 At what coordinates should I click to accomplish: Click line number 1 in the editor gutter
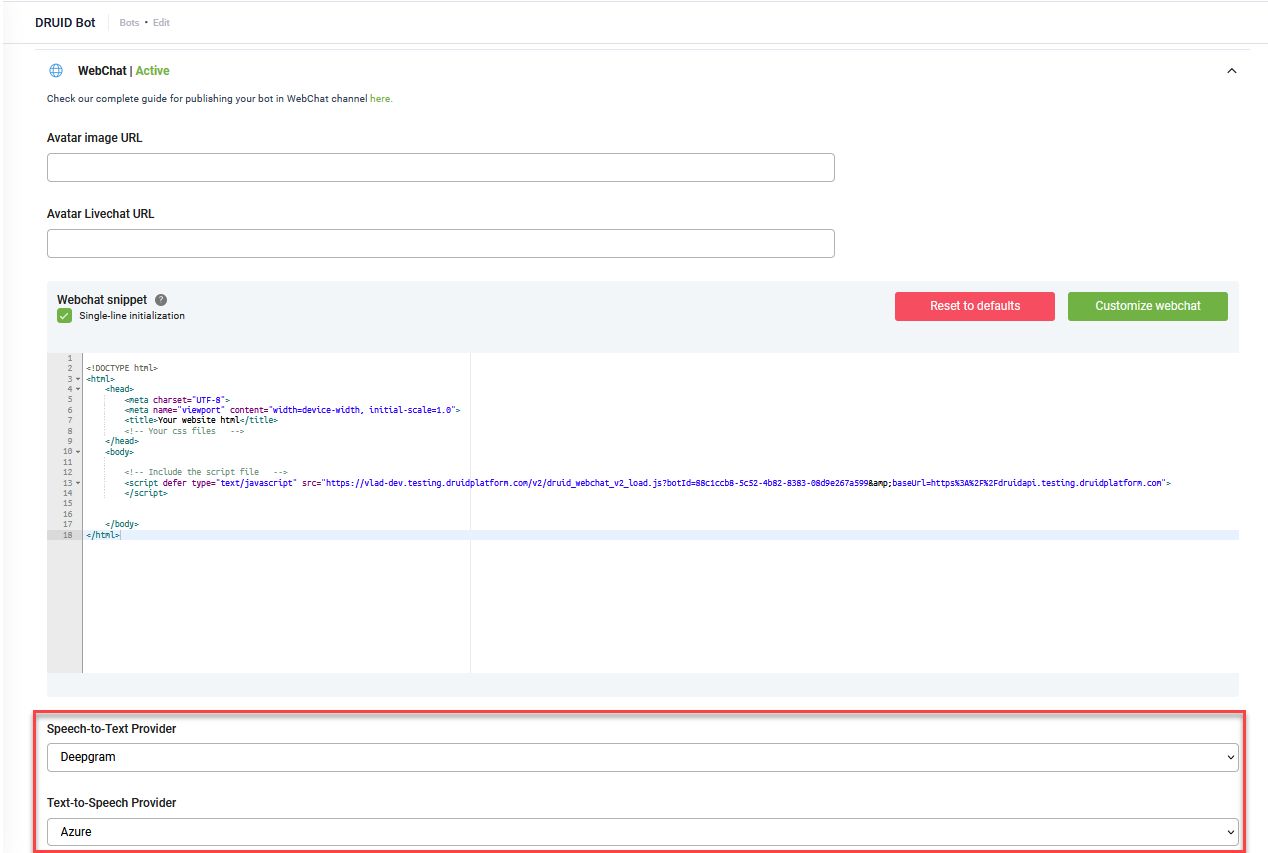tap(69, 358)
